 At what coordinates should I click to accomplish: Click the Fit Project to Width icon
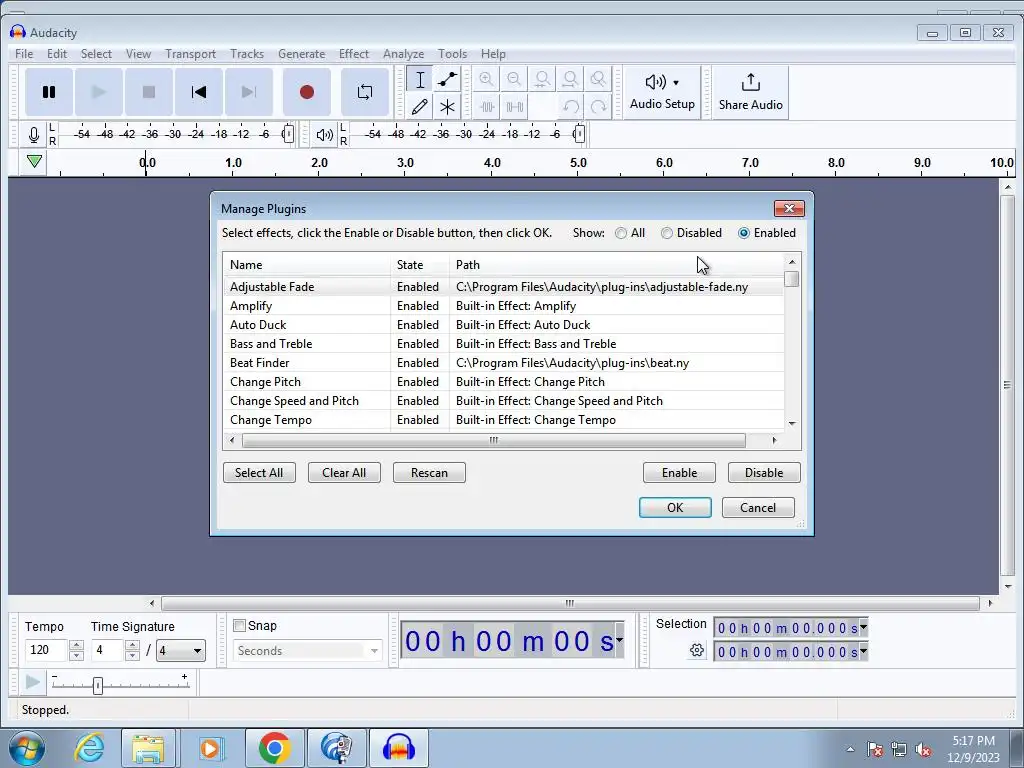(x=570, y=80)
